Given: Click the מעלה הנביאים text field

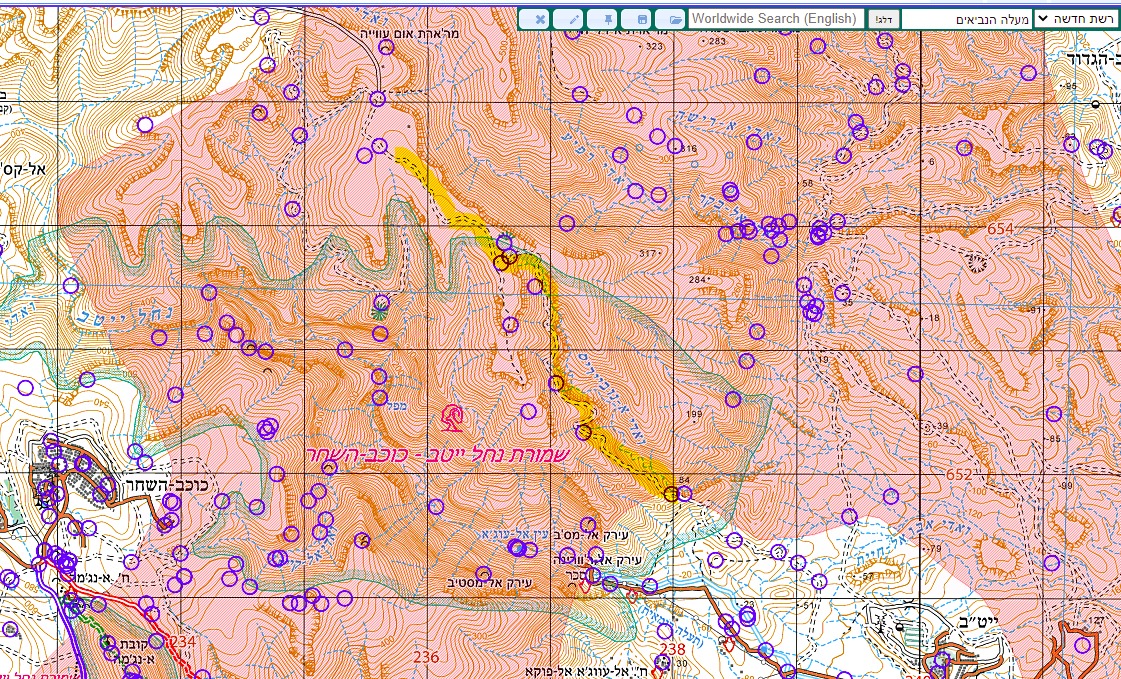Looking at the screenshot, I should point(965,18).
